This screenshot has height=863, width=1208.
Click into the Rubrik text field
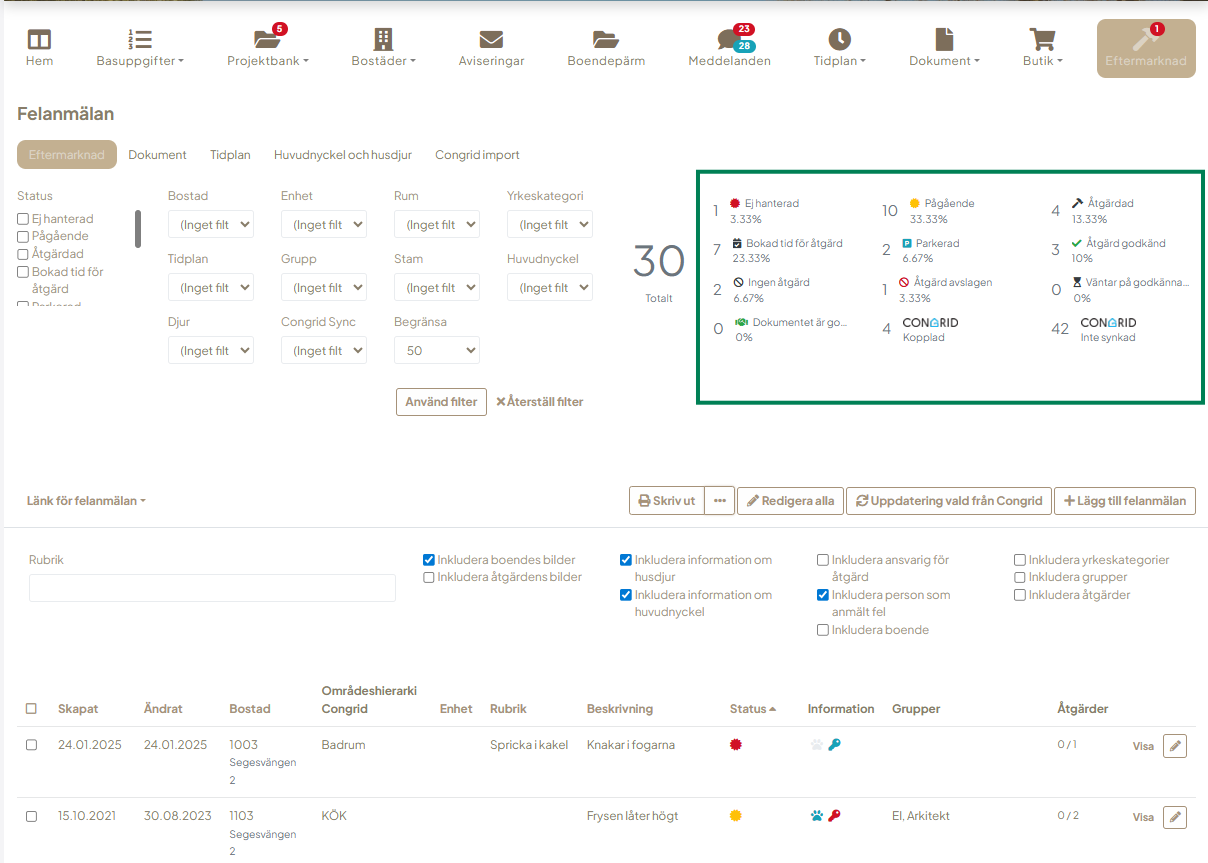click(212, 588)
